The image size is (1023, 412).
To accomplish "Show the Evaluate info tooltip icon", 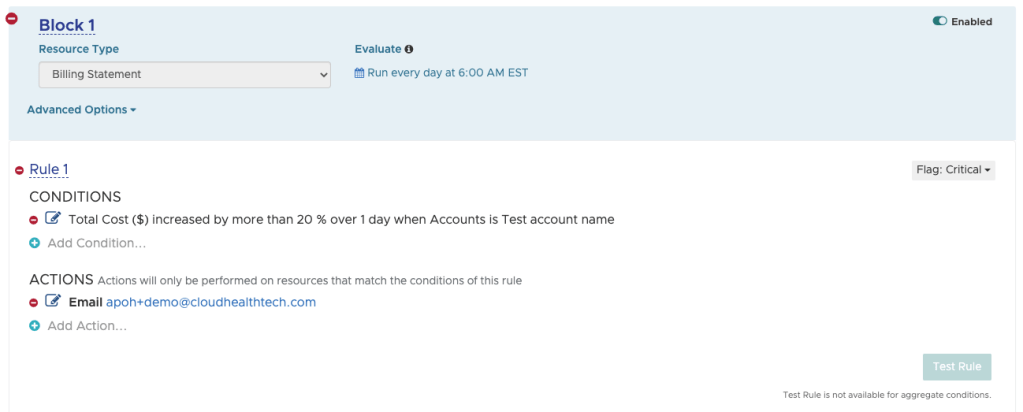I will pyautogui.click(x=409, y=49).
